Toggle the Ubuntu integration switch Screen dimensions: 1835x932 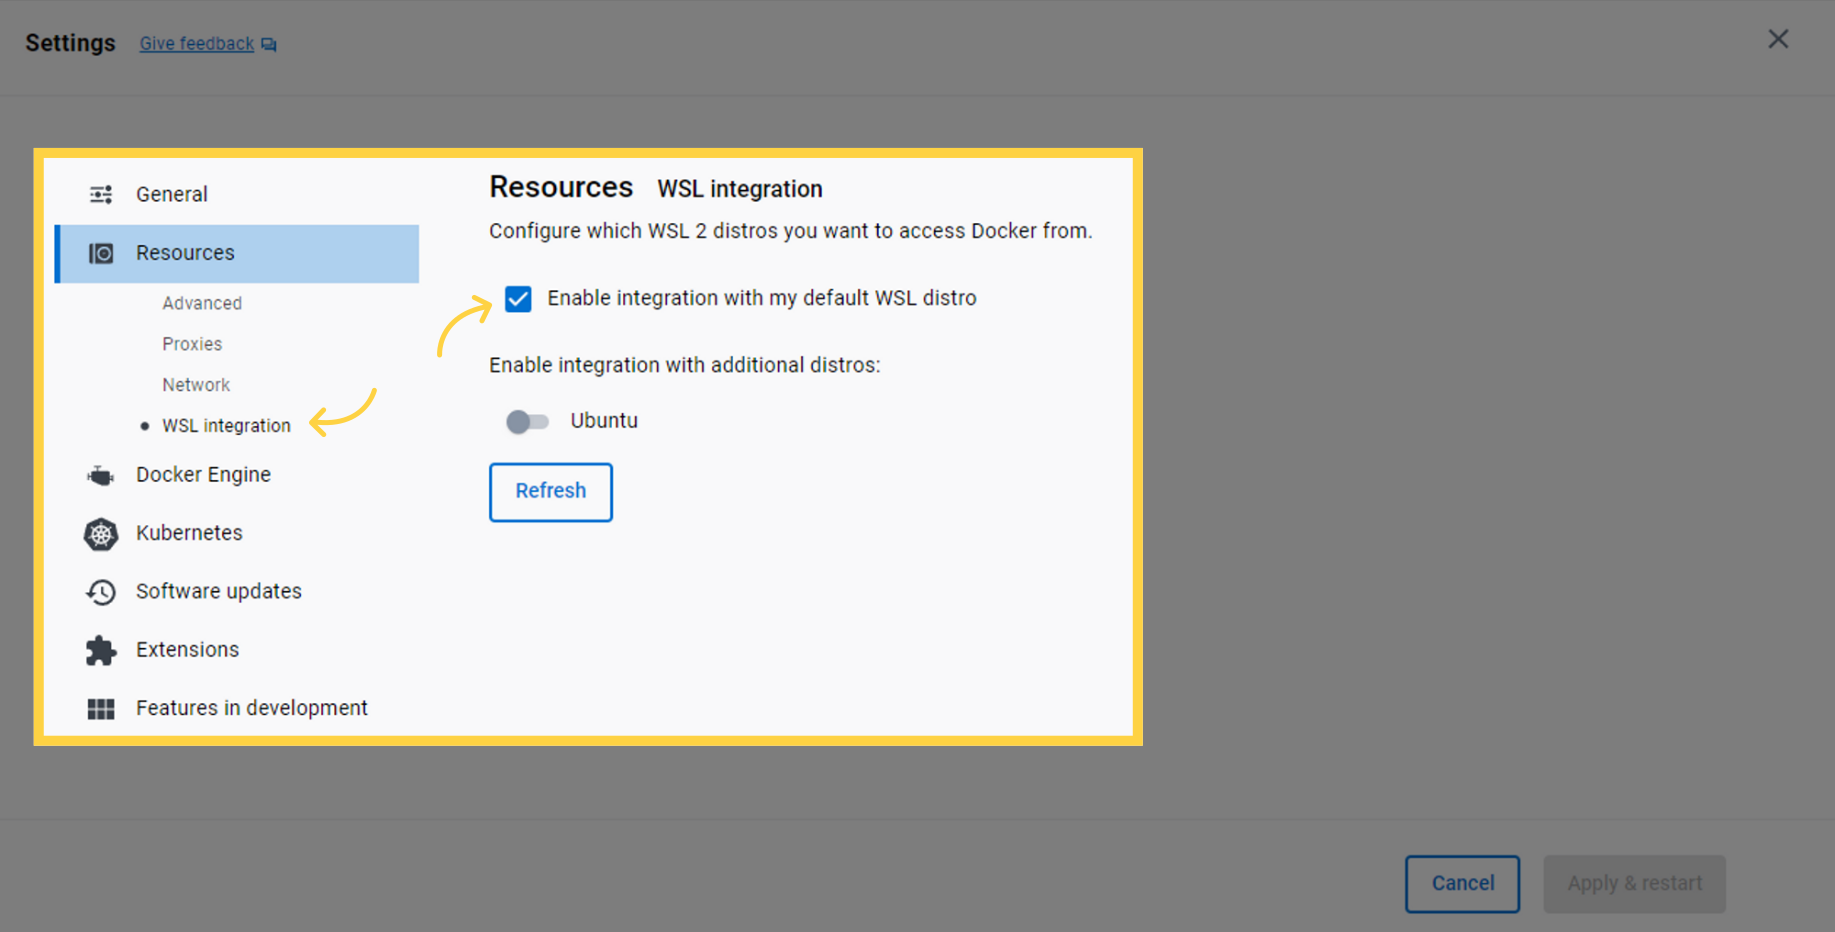[527, 422]
